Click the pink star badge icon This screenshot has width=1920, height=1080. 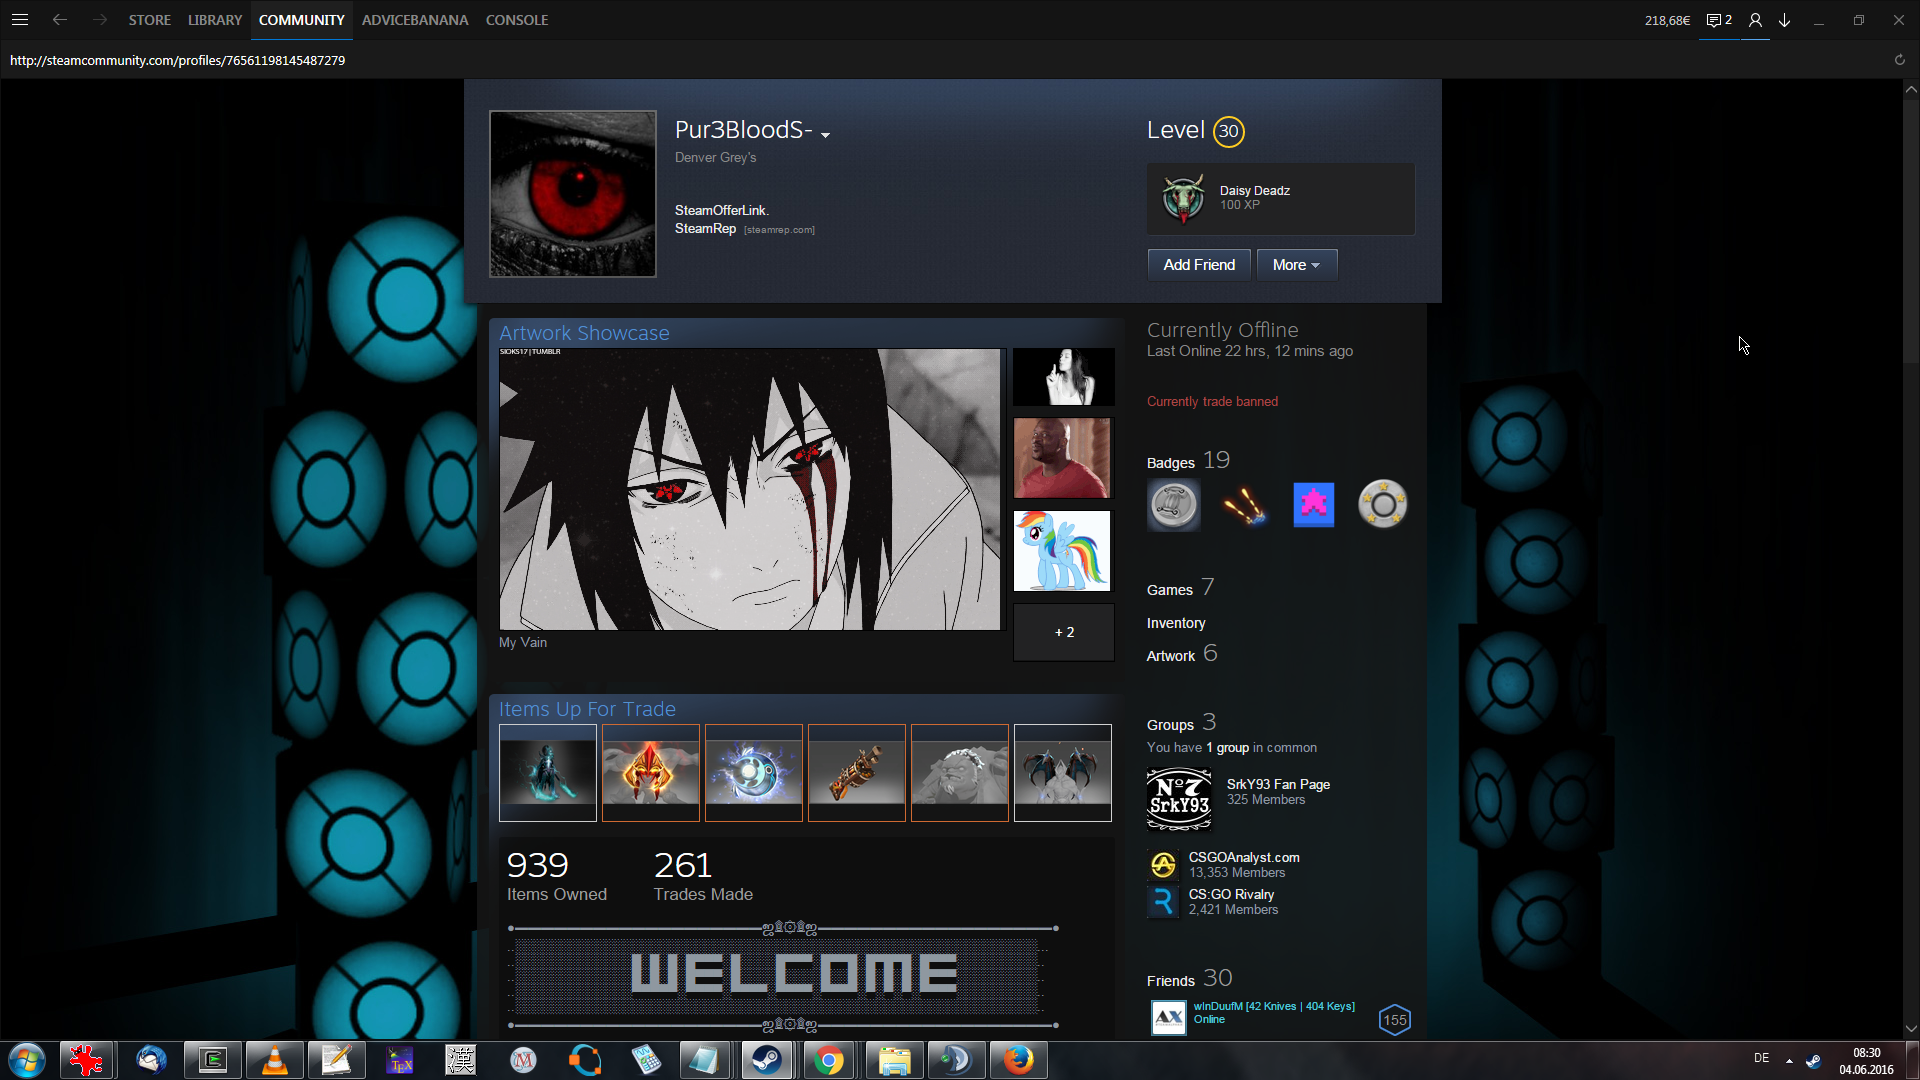1313,505
